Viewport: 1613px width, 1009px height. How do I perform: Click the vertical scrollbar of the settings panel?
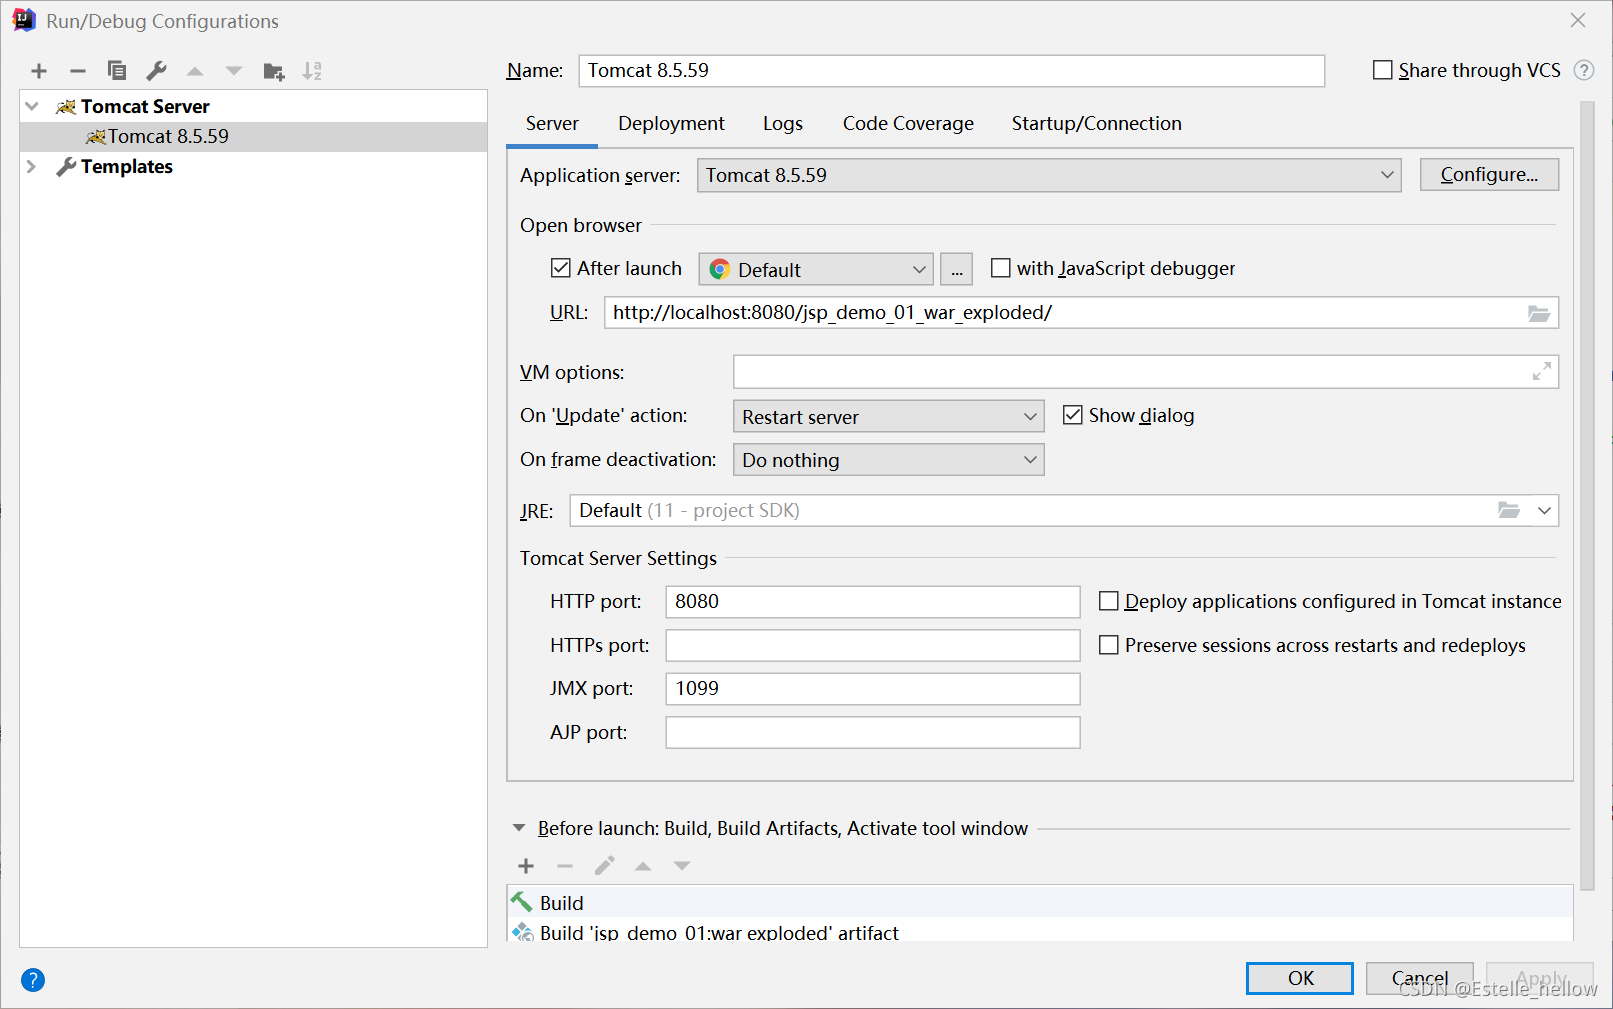[x=1586, y=495]
